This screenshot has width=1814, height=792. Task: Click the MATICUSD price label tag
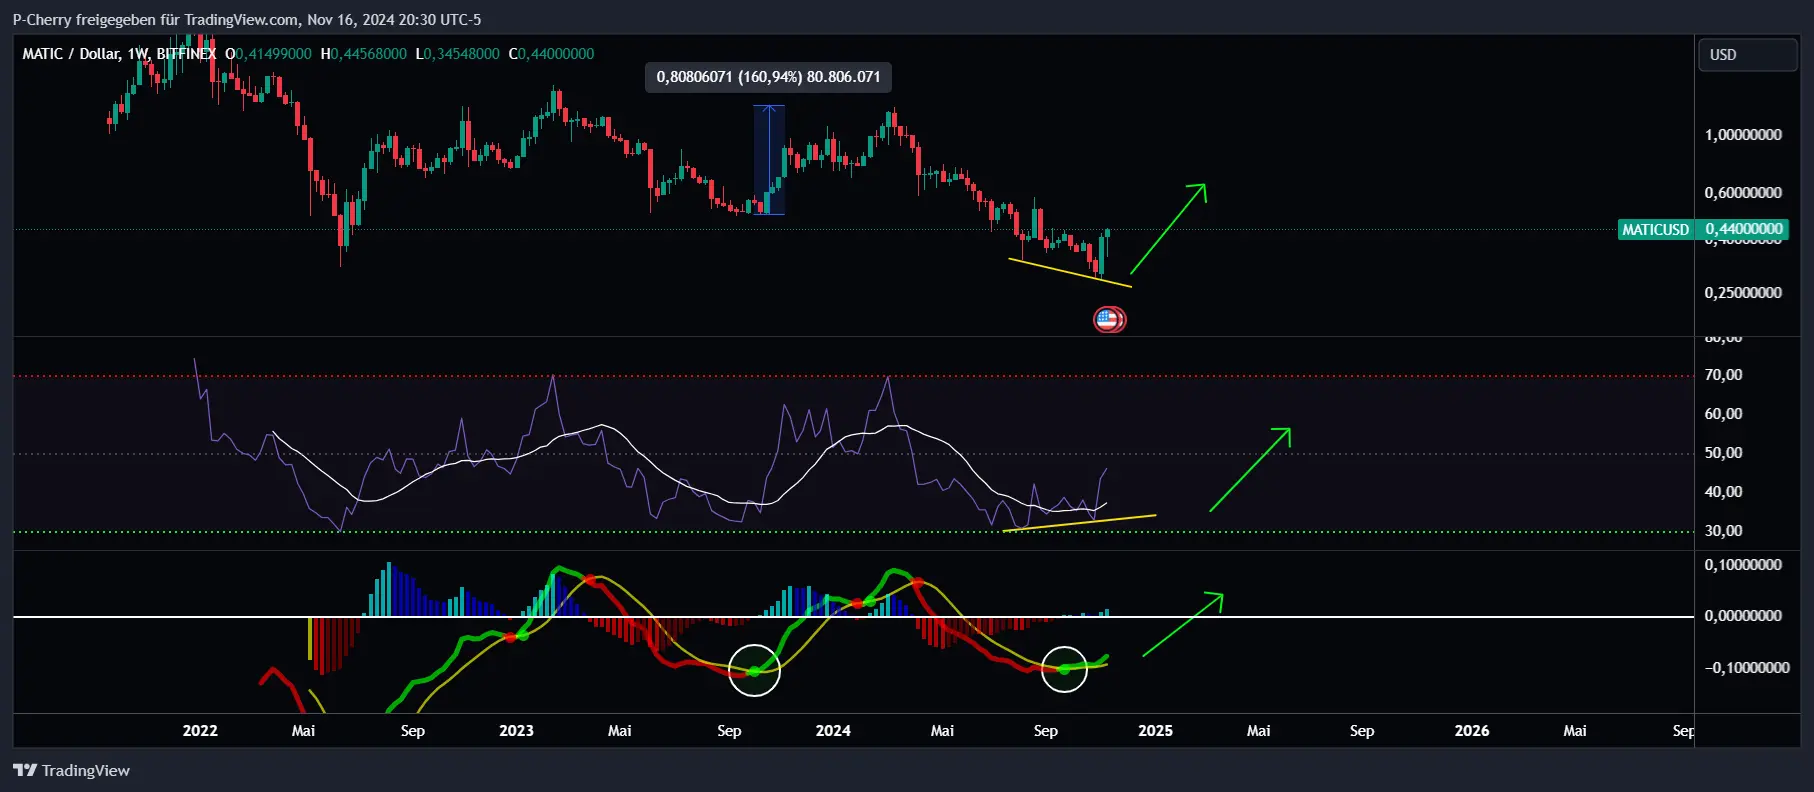(1655, 230)
